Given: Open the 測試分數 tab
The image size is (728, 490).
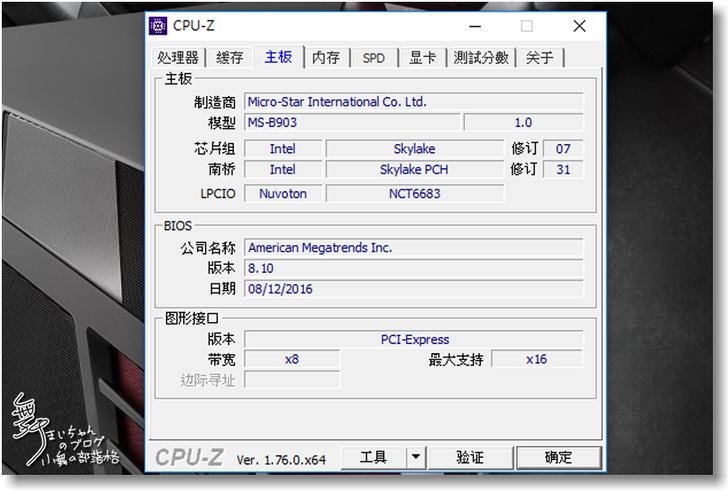Looking at the screenshot, I should [481, 58].
